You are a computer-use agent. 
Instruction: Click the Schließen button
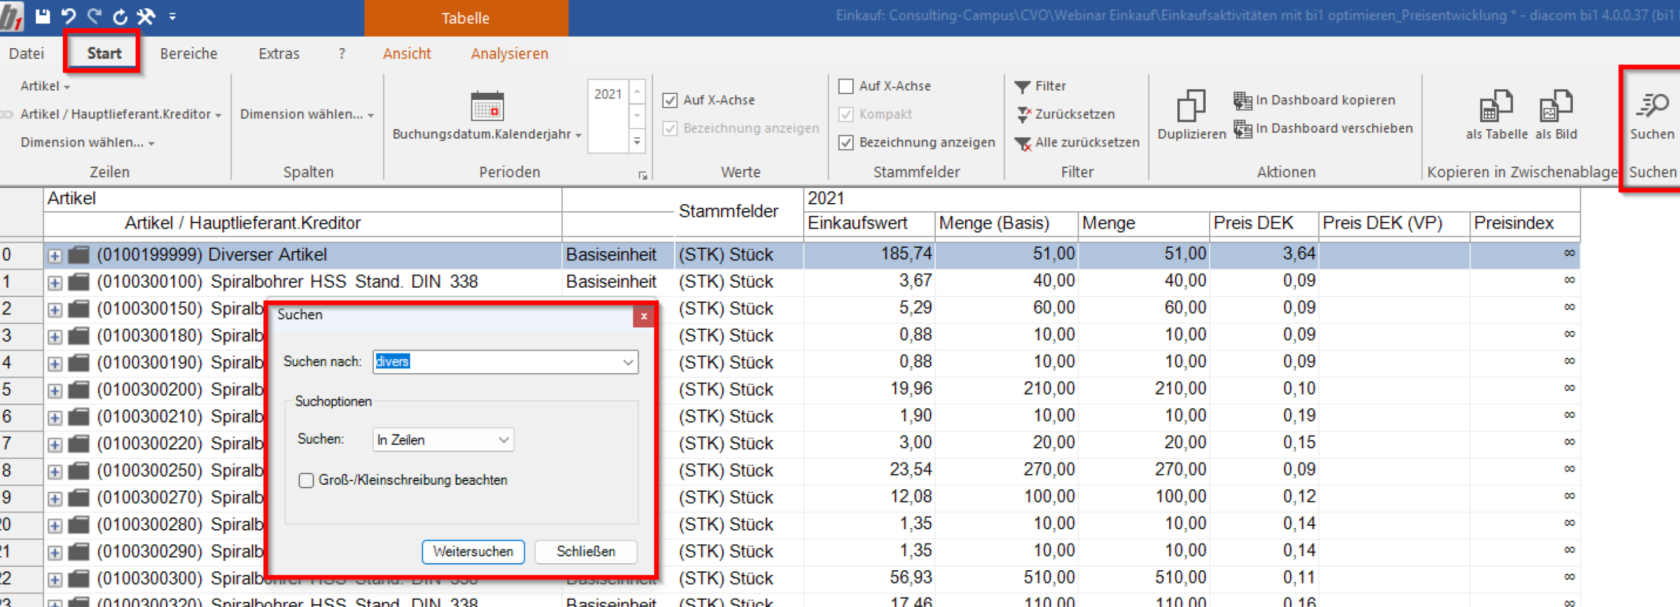pos(586,552)
